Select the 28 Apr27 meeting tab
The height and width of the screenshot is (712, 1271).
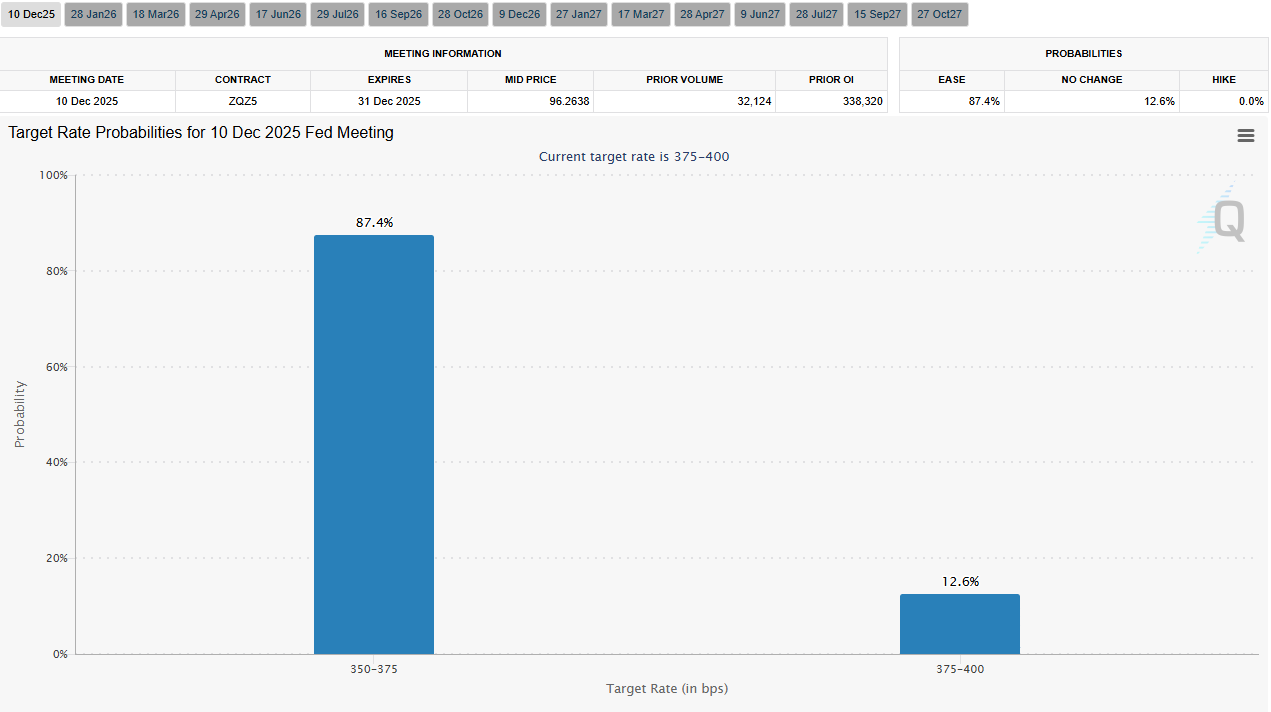(701, 14)
